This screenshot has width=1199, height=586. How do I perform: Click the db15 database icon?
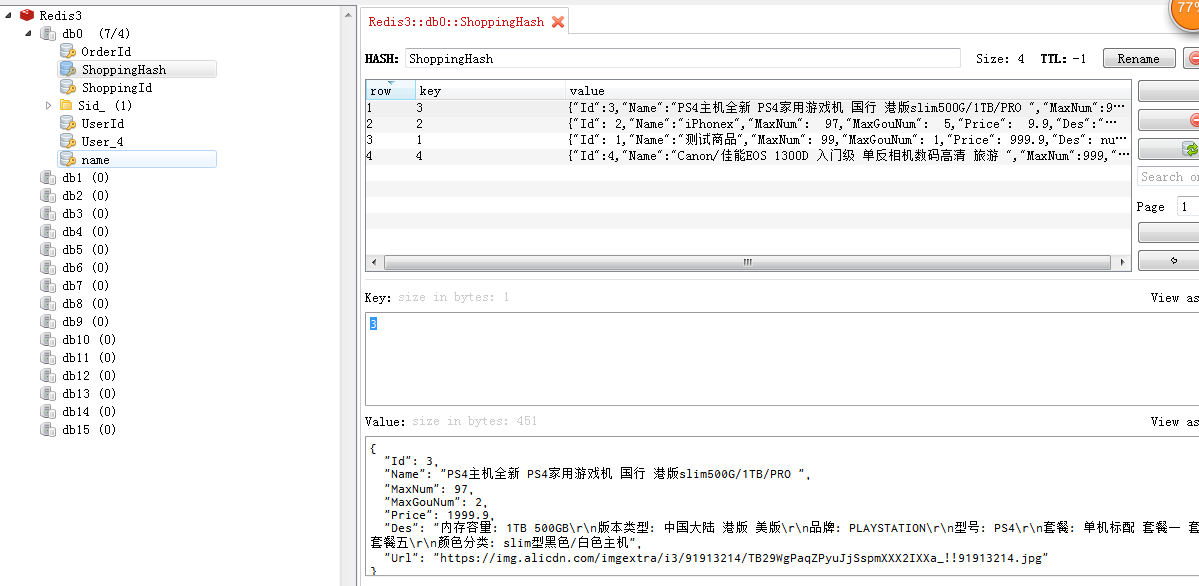click(x=48, y=429)
